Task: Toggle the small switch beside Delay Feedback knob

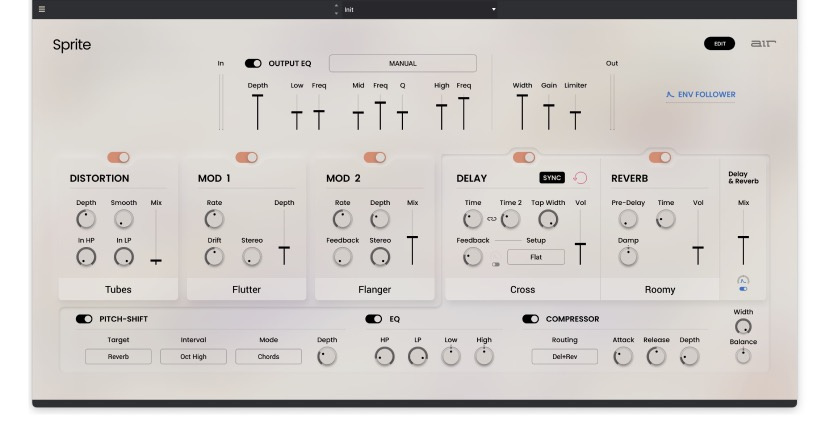Action: click(496, 265)
